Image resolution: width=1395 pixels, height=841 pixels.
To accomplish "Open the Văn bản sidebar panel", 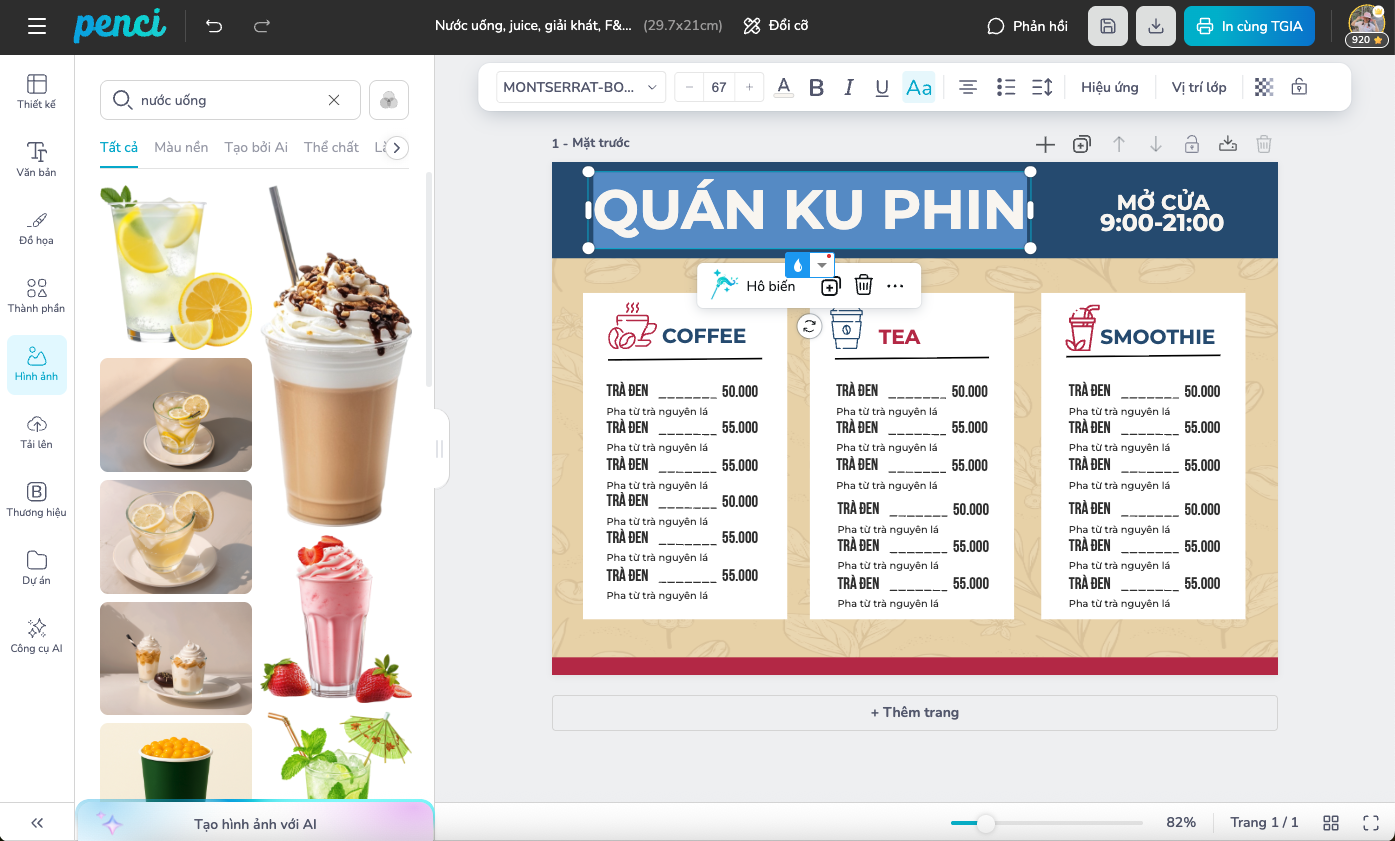I will pos(37,159).
